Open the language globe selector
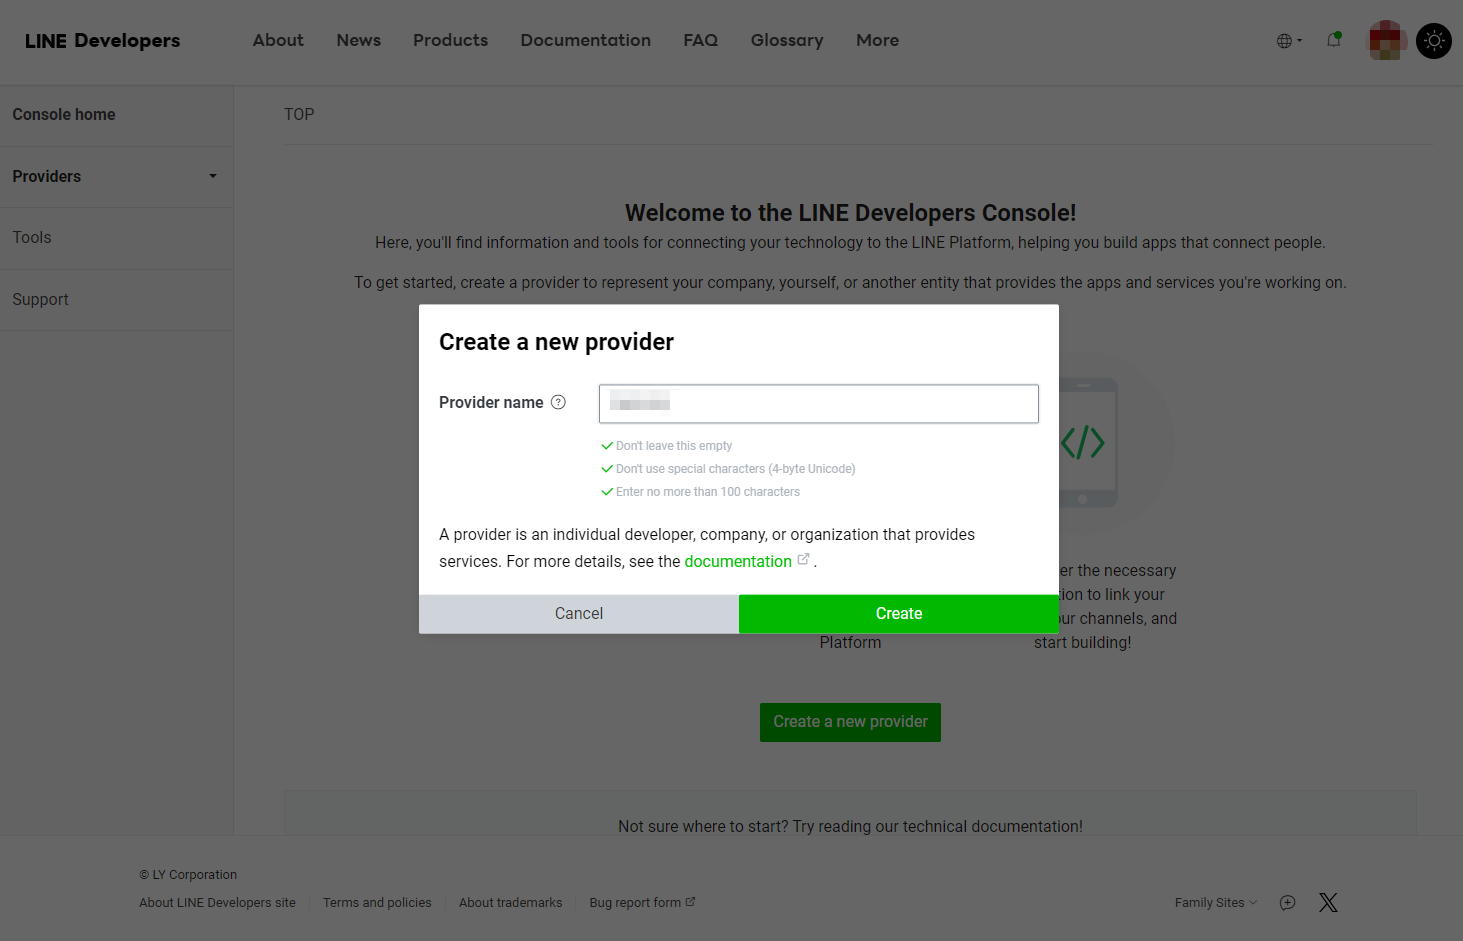The height and width of the screenshot is (941, 1463). coord(1289,41)
